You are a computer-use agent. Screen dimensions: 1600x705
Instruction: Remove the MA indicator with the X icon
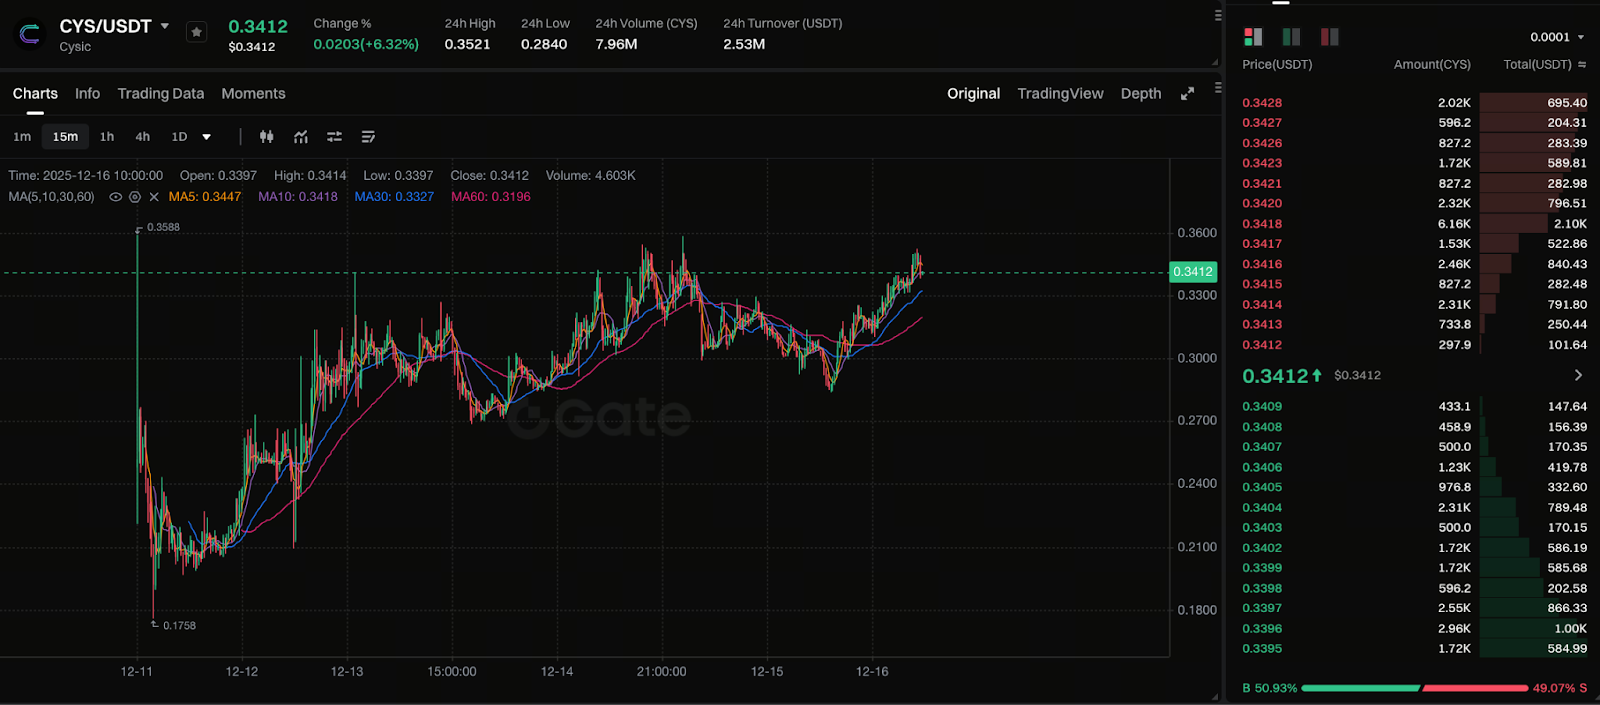point(154,197)
